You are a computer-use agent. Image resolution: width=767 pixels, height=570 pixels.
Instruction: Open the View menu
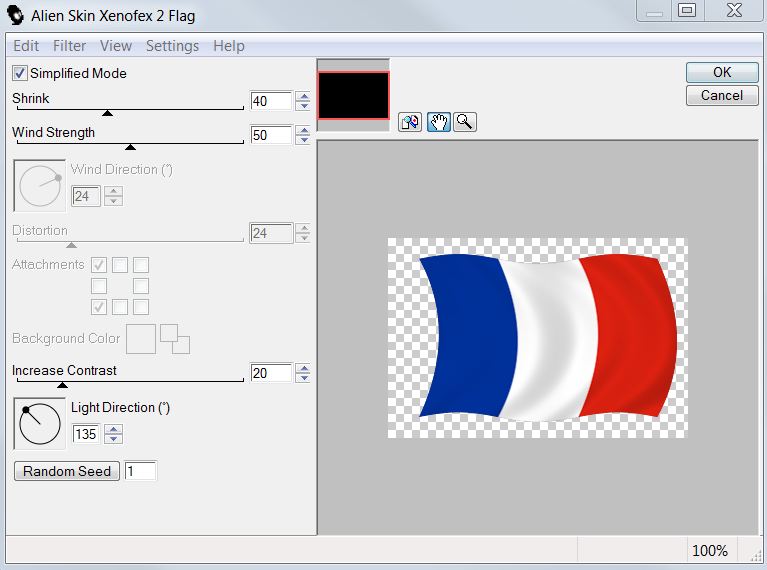(116, 46)
